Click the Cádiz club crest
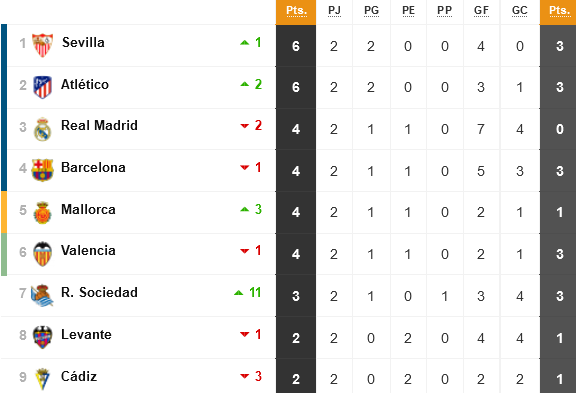 (42, 379)
